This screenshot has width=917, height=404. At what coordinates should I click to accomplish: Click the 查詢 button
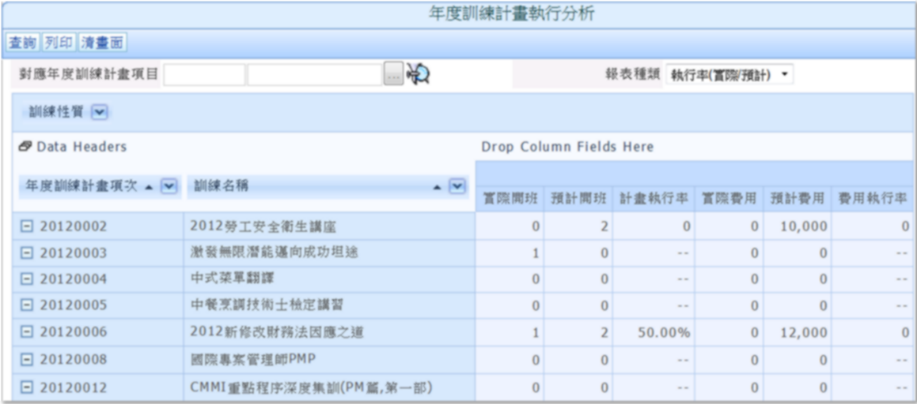pyautogui.click(x=22, y=43)
